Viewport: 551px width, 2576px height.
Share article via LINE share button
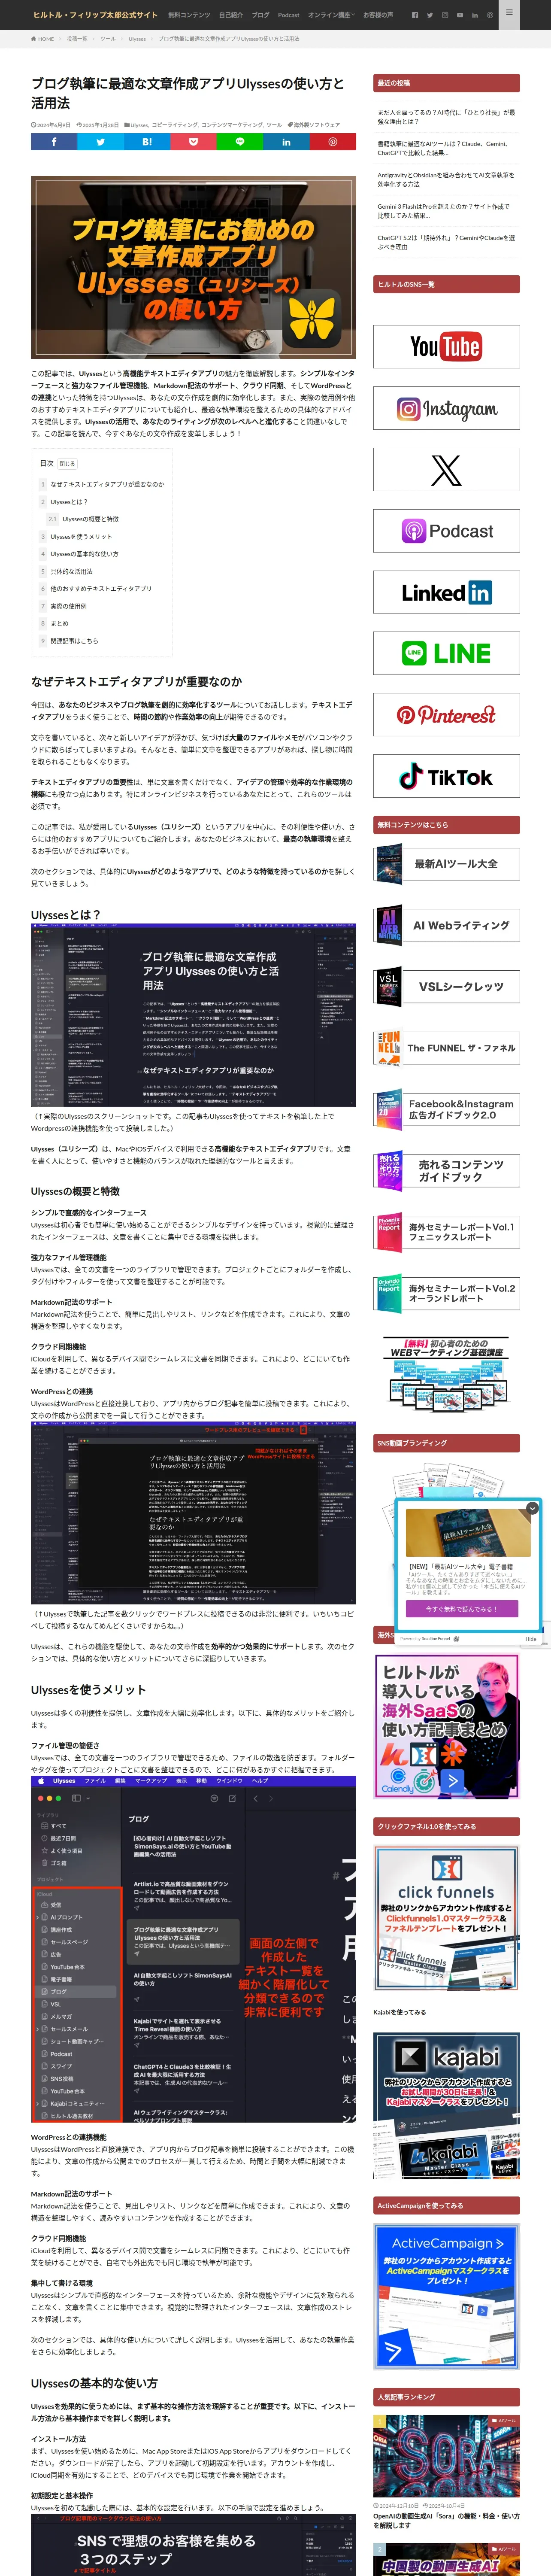pos(240,142)
